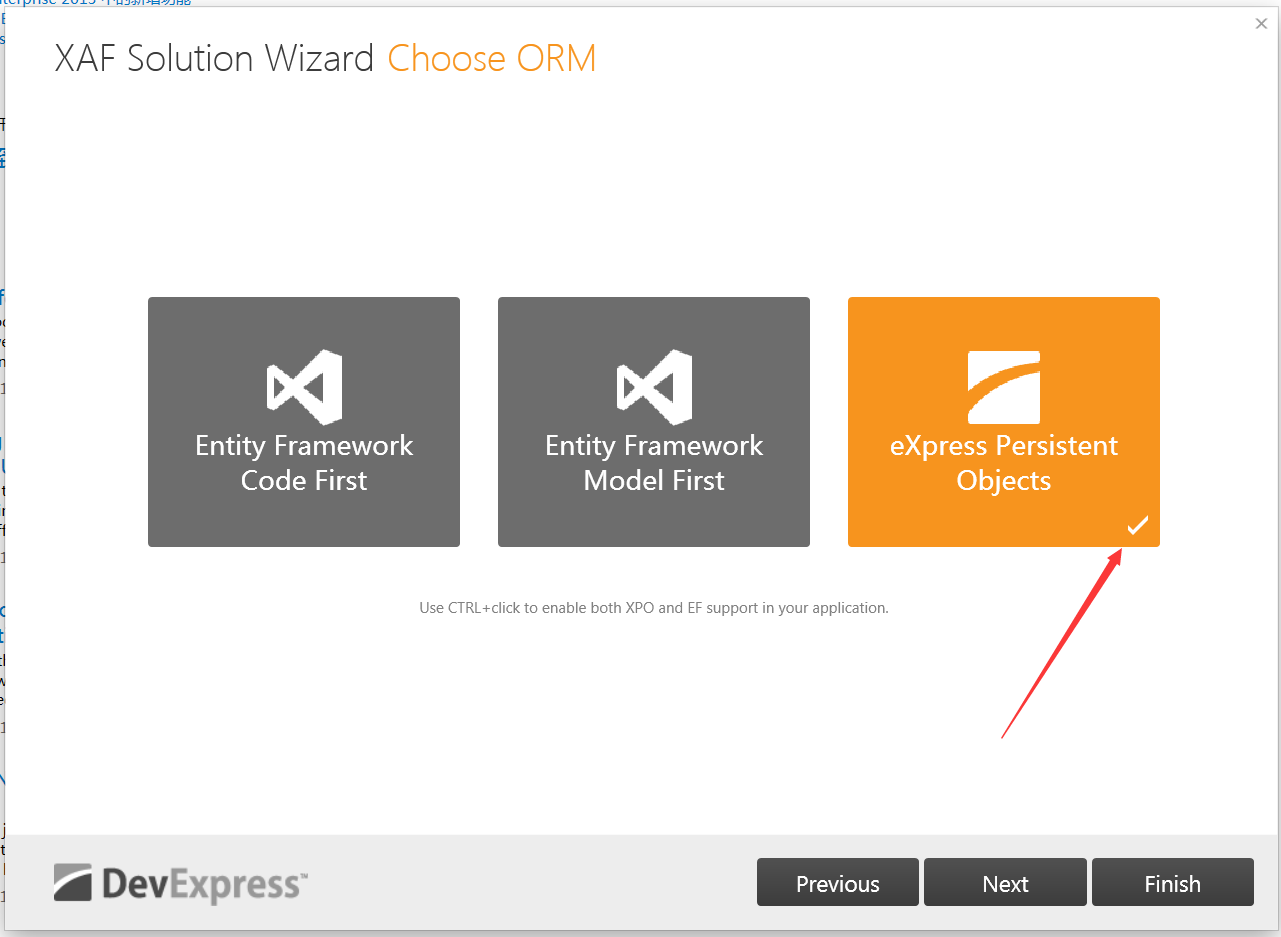This screenshot has height=937, width=1281.
Task: Click the Visual Studio icon on Model First tile
Action: (x=654, y=387)
